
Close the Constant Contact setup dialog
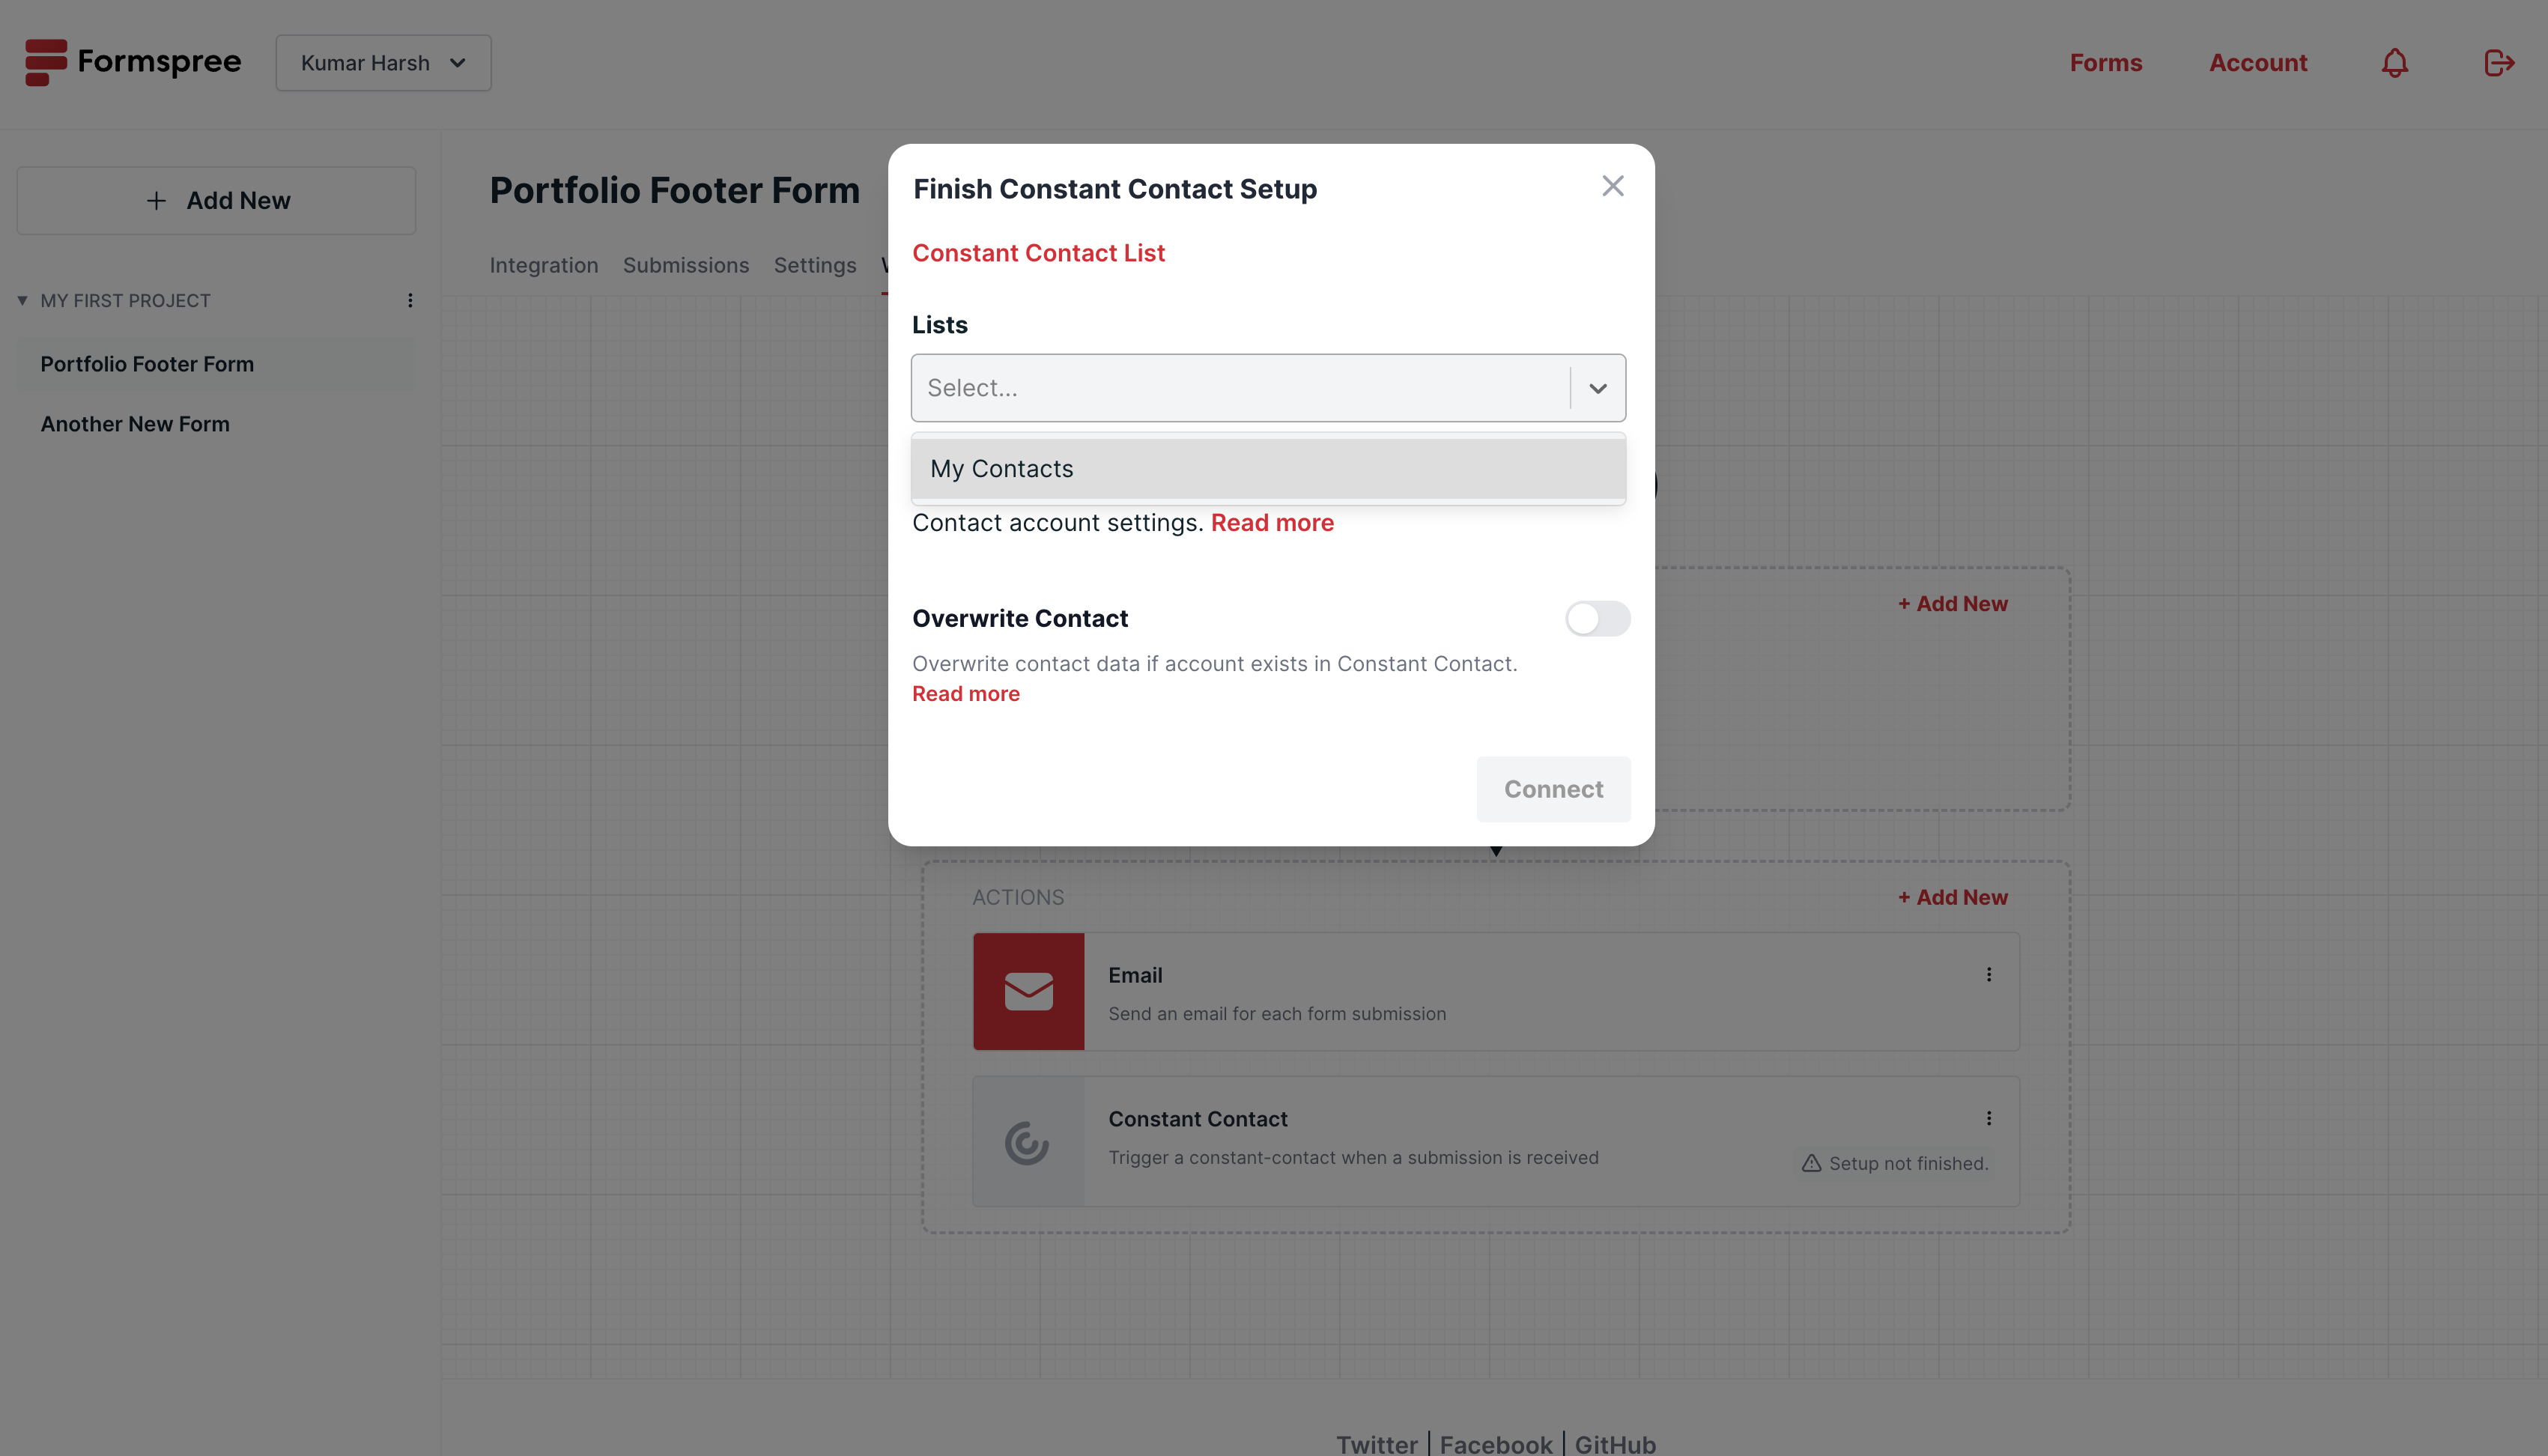pyautogui.click(x=1612, y=186)
